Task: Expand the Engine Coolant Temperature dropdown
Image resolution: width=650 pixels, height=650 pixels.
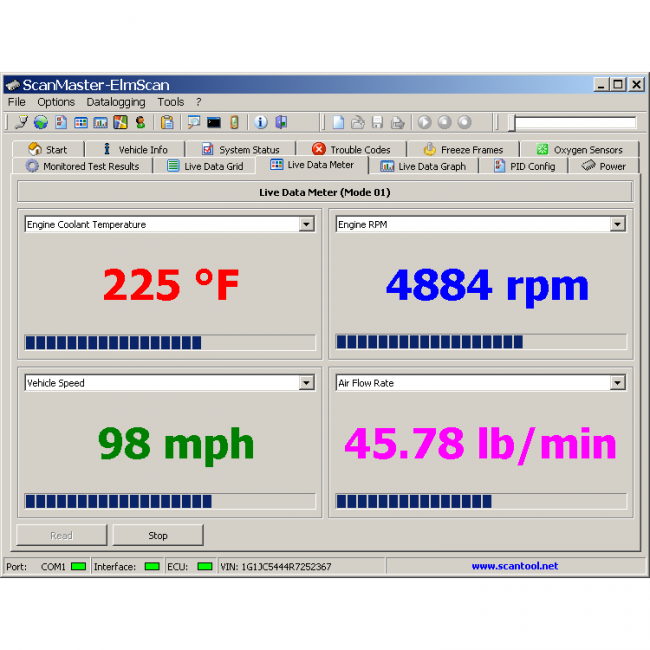Action: pyautogui.click(x=307, y=225)
